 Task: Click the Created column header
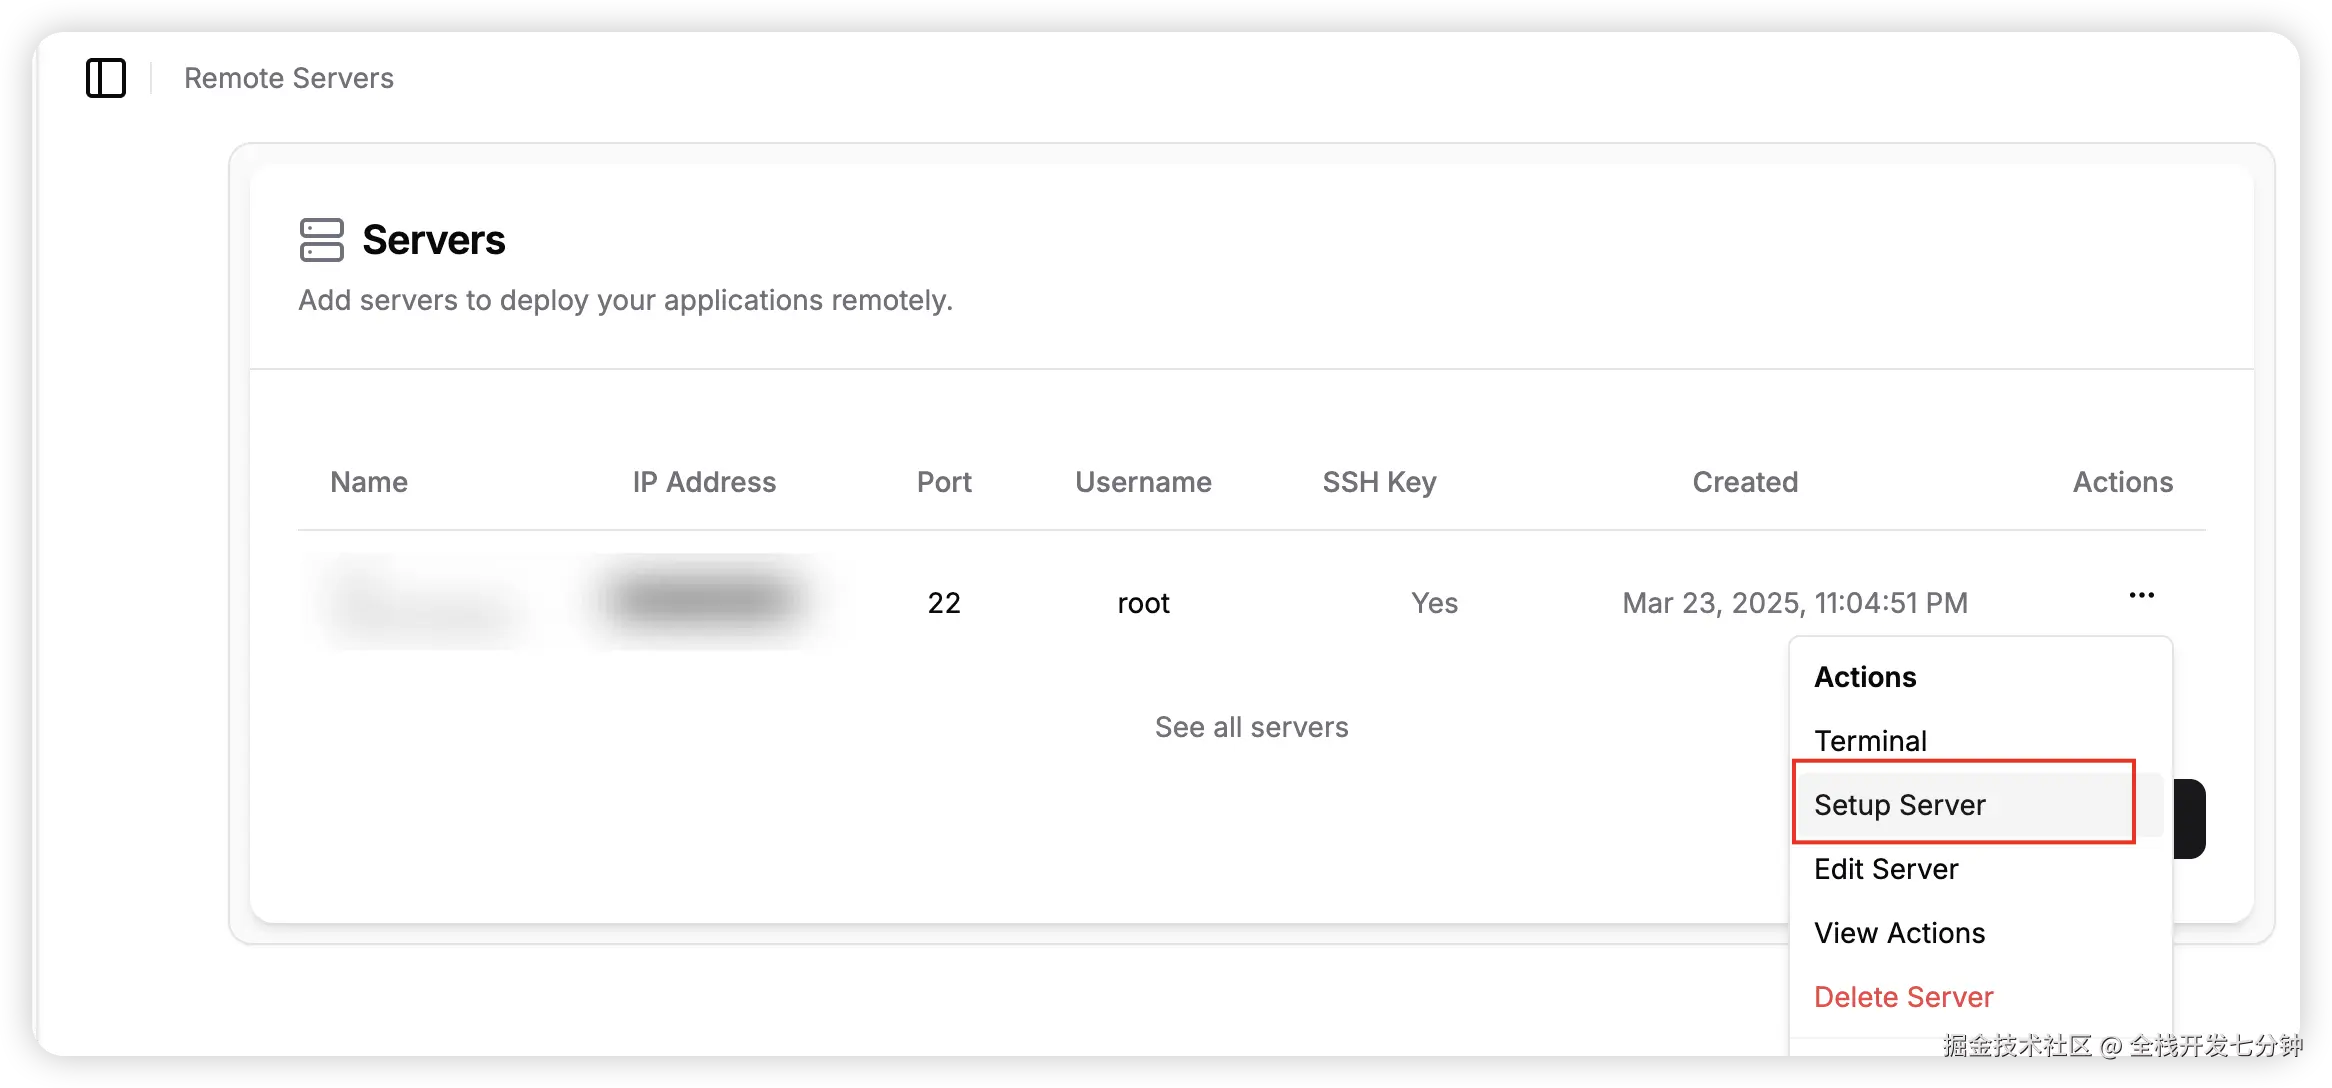[x=1745, y=482]
